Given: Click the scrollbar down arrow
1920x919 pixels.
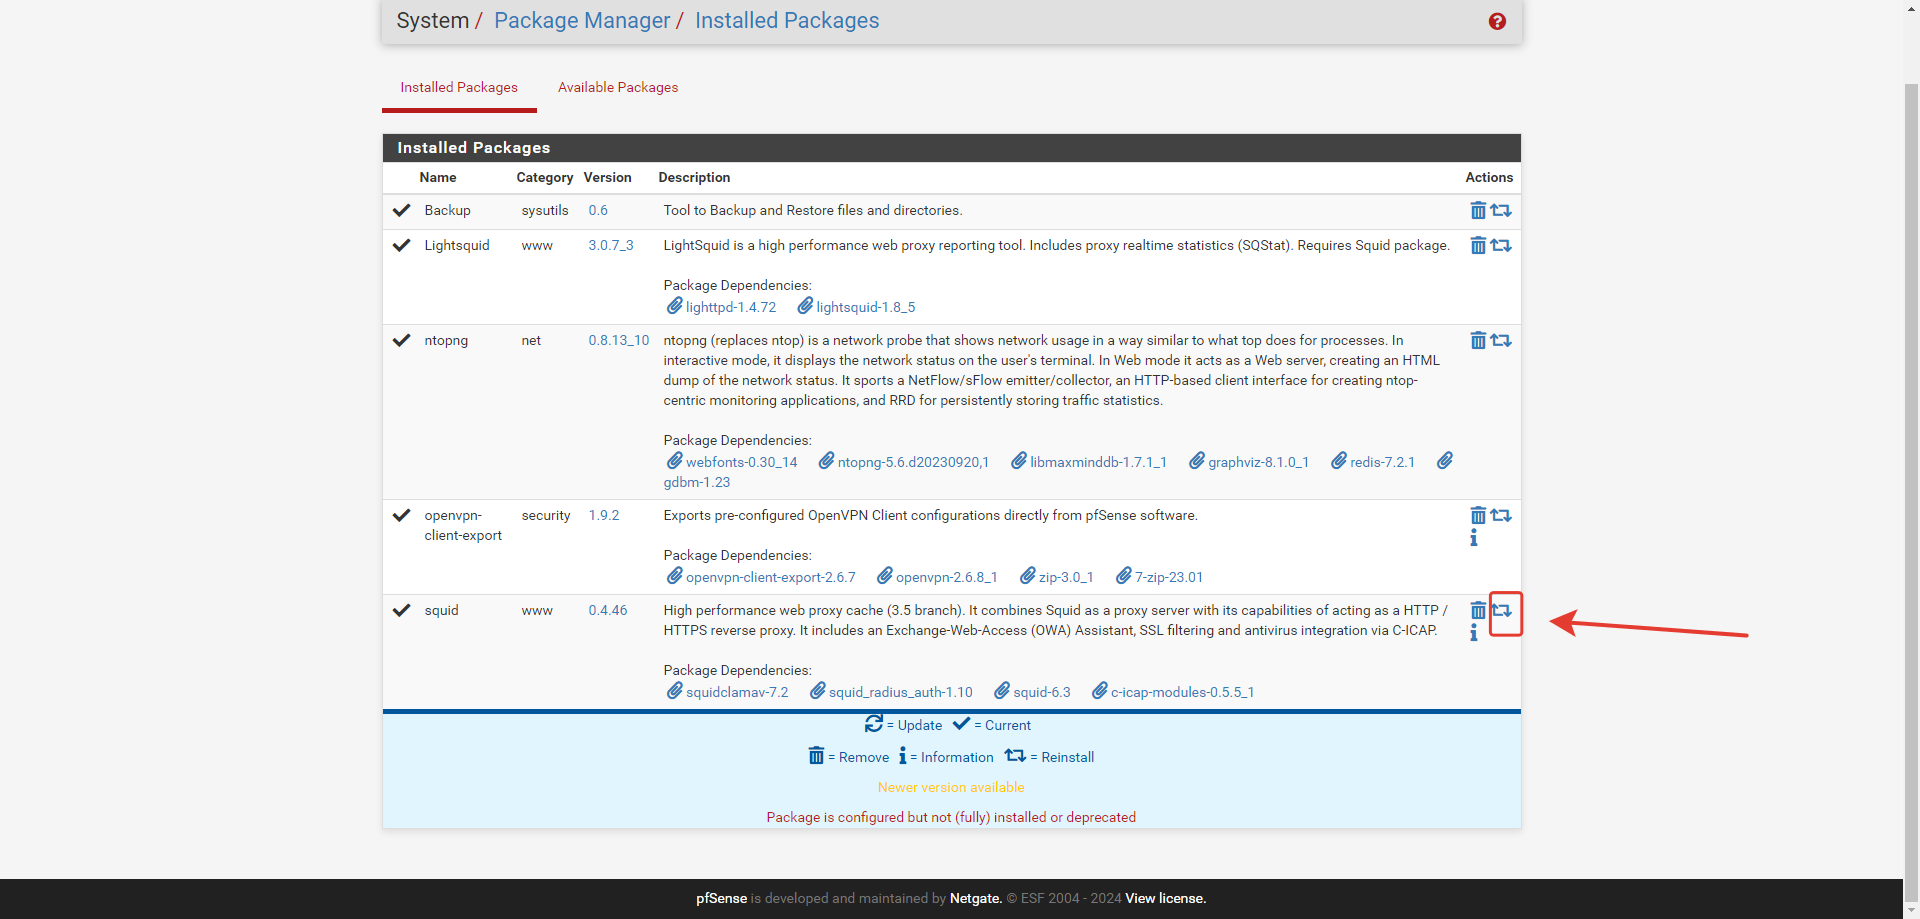Looking at the screenshot, I should 1911,910.
